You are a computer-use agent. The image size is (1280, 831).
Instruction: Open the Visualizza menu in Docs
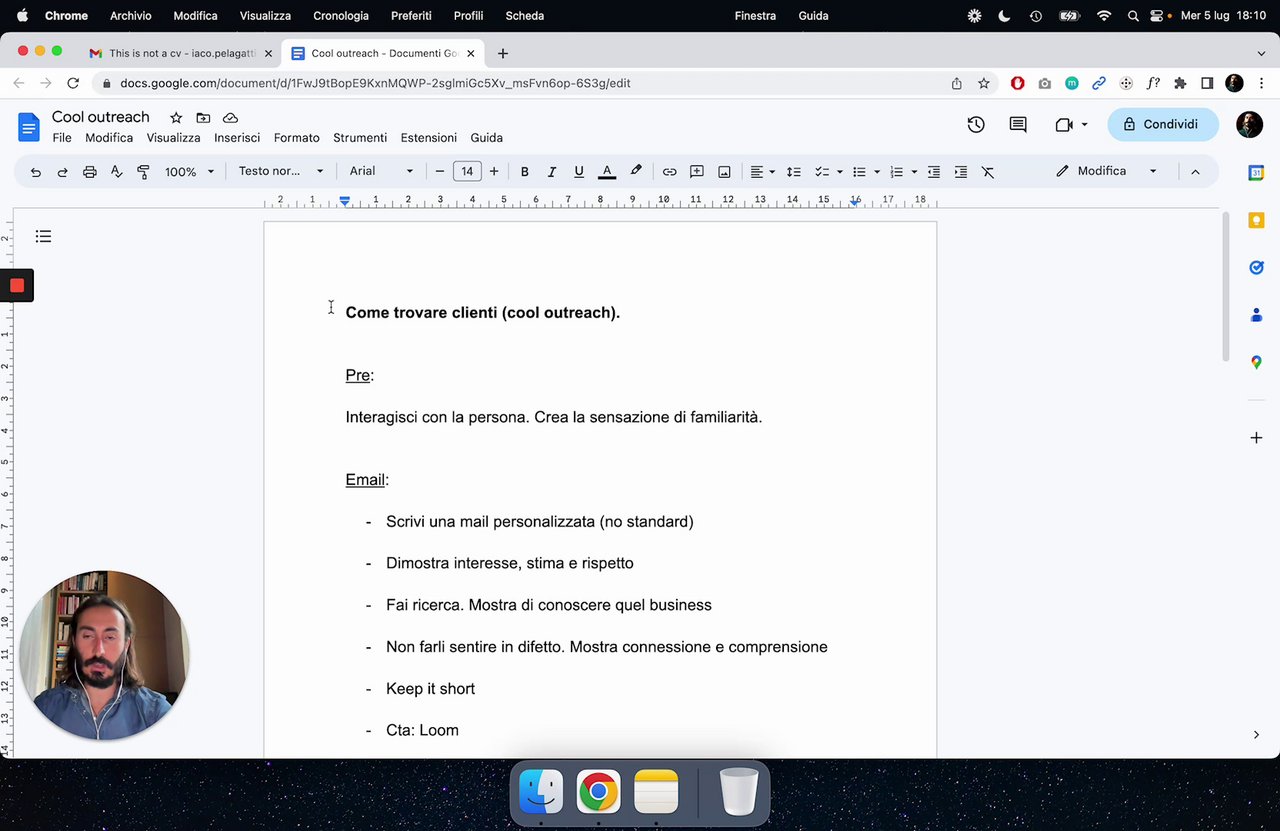pos(173,138)
